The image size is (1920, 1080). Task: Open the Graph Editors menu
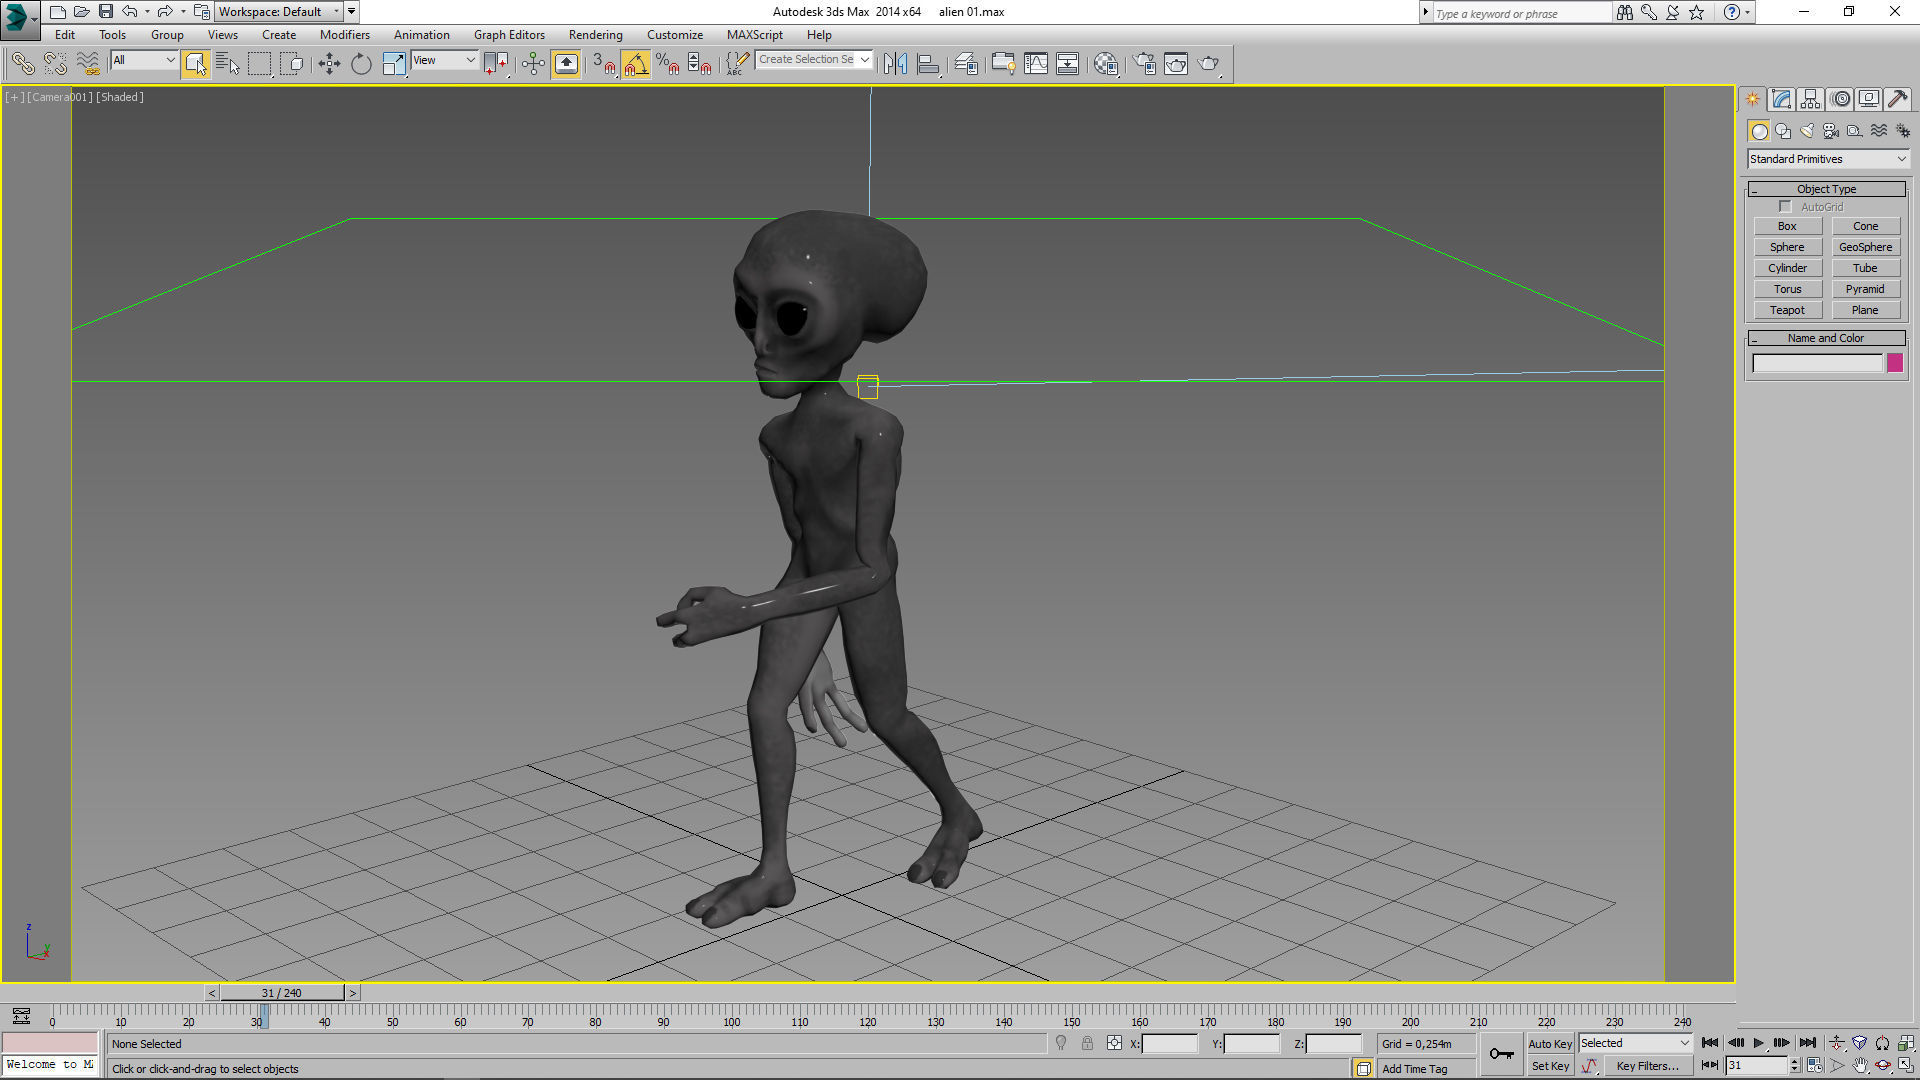pos(509,35)
